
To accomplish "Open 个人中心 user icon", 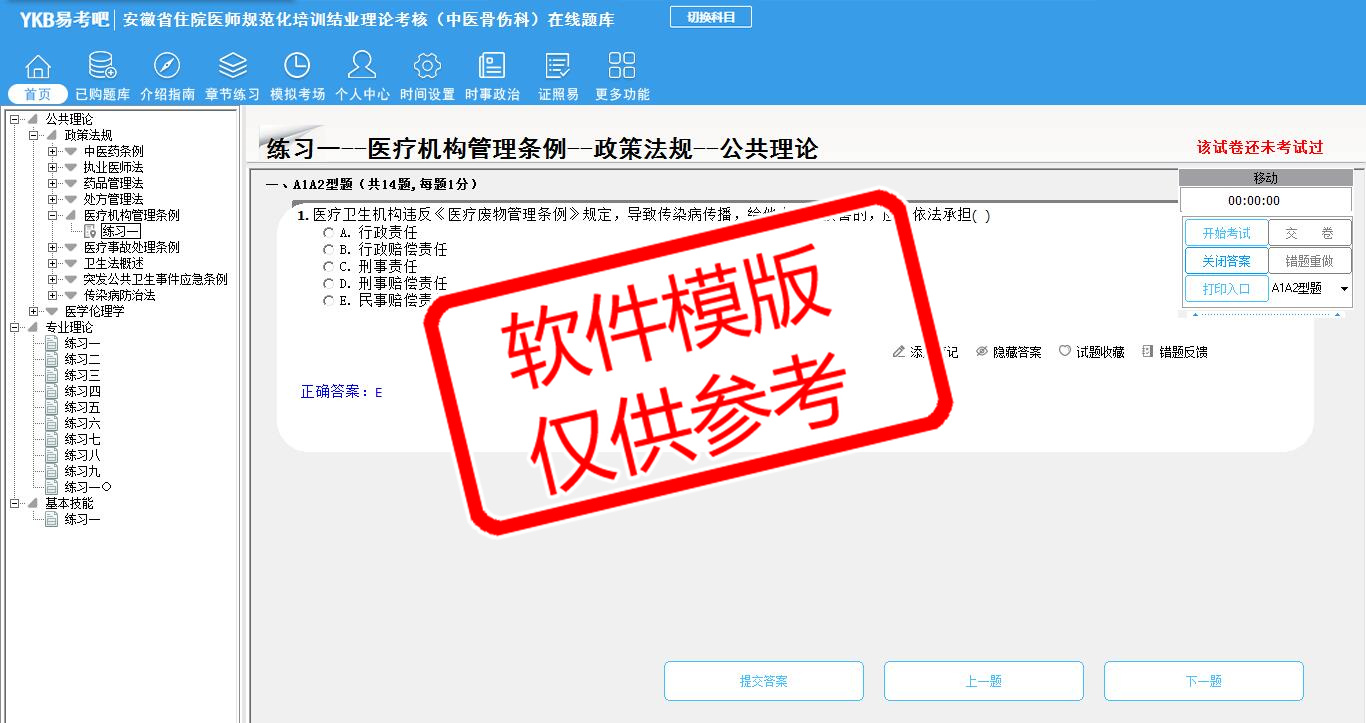I will pos(362,67).
